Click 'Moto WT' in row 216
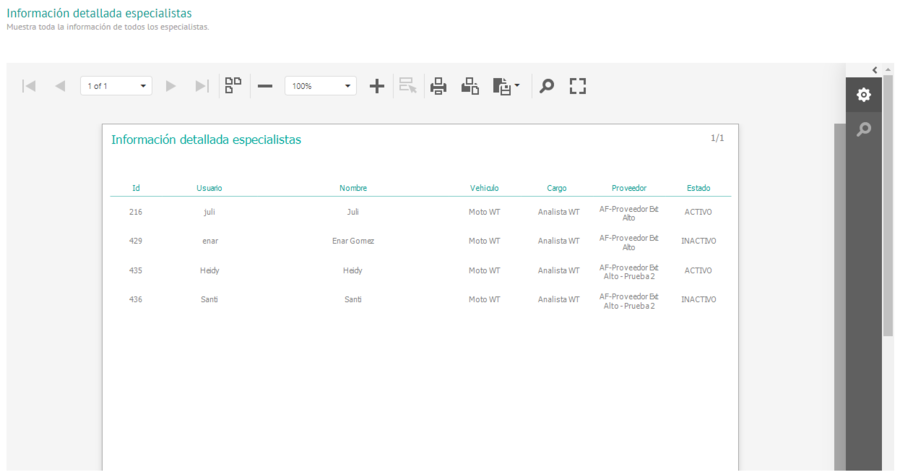 click(484, 212)
